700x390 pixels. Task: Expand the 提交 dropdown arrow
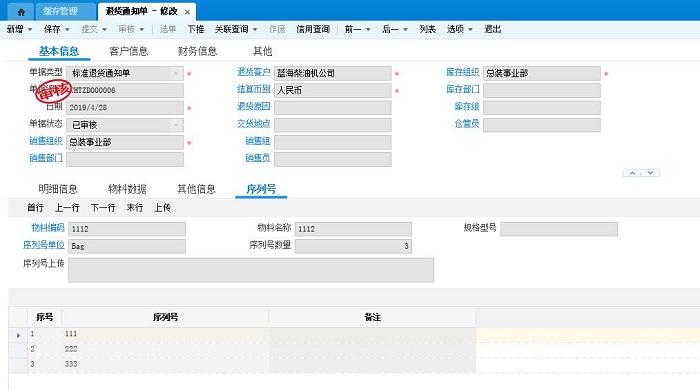pos(104,29)
